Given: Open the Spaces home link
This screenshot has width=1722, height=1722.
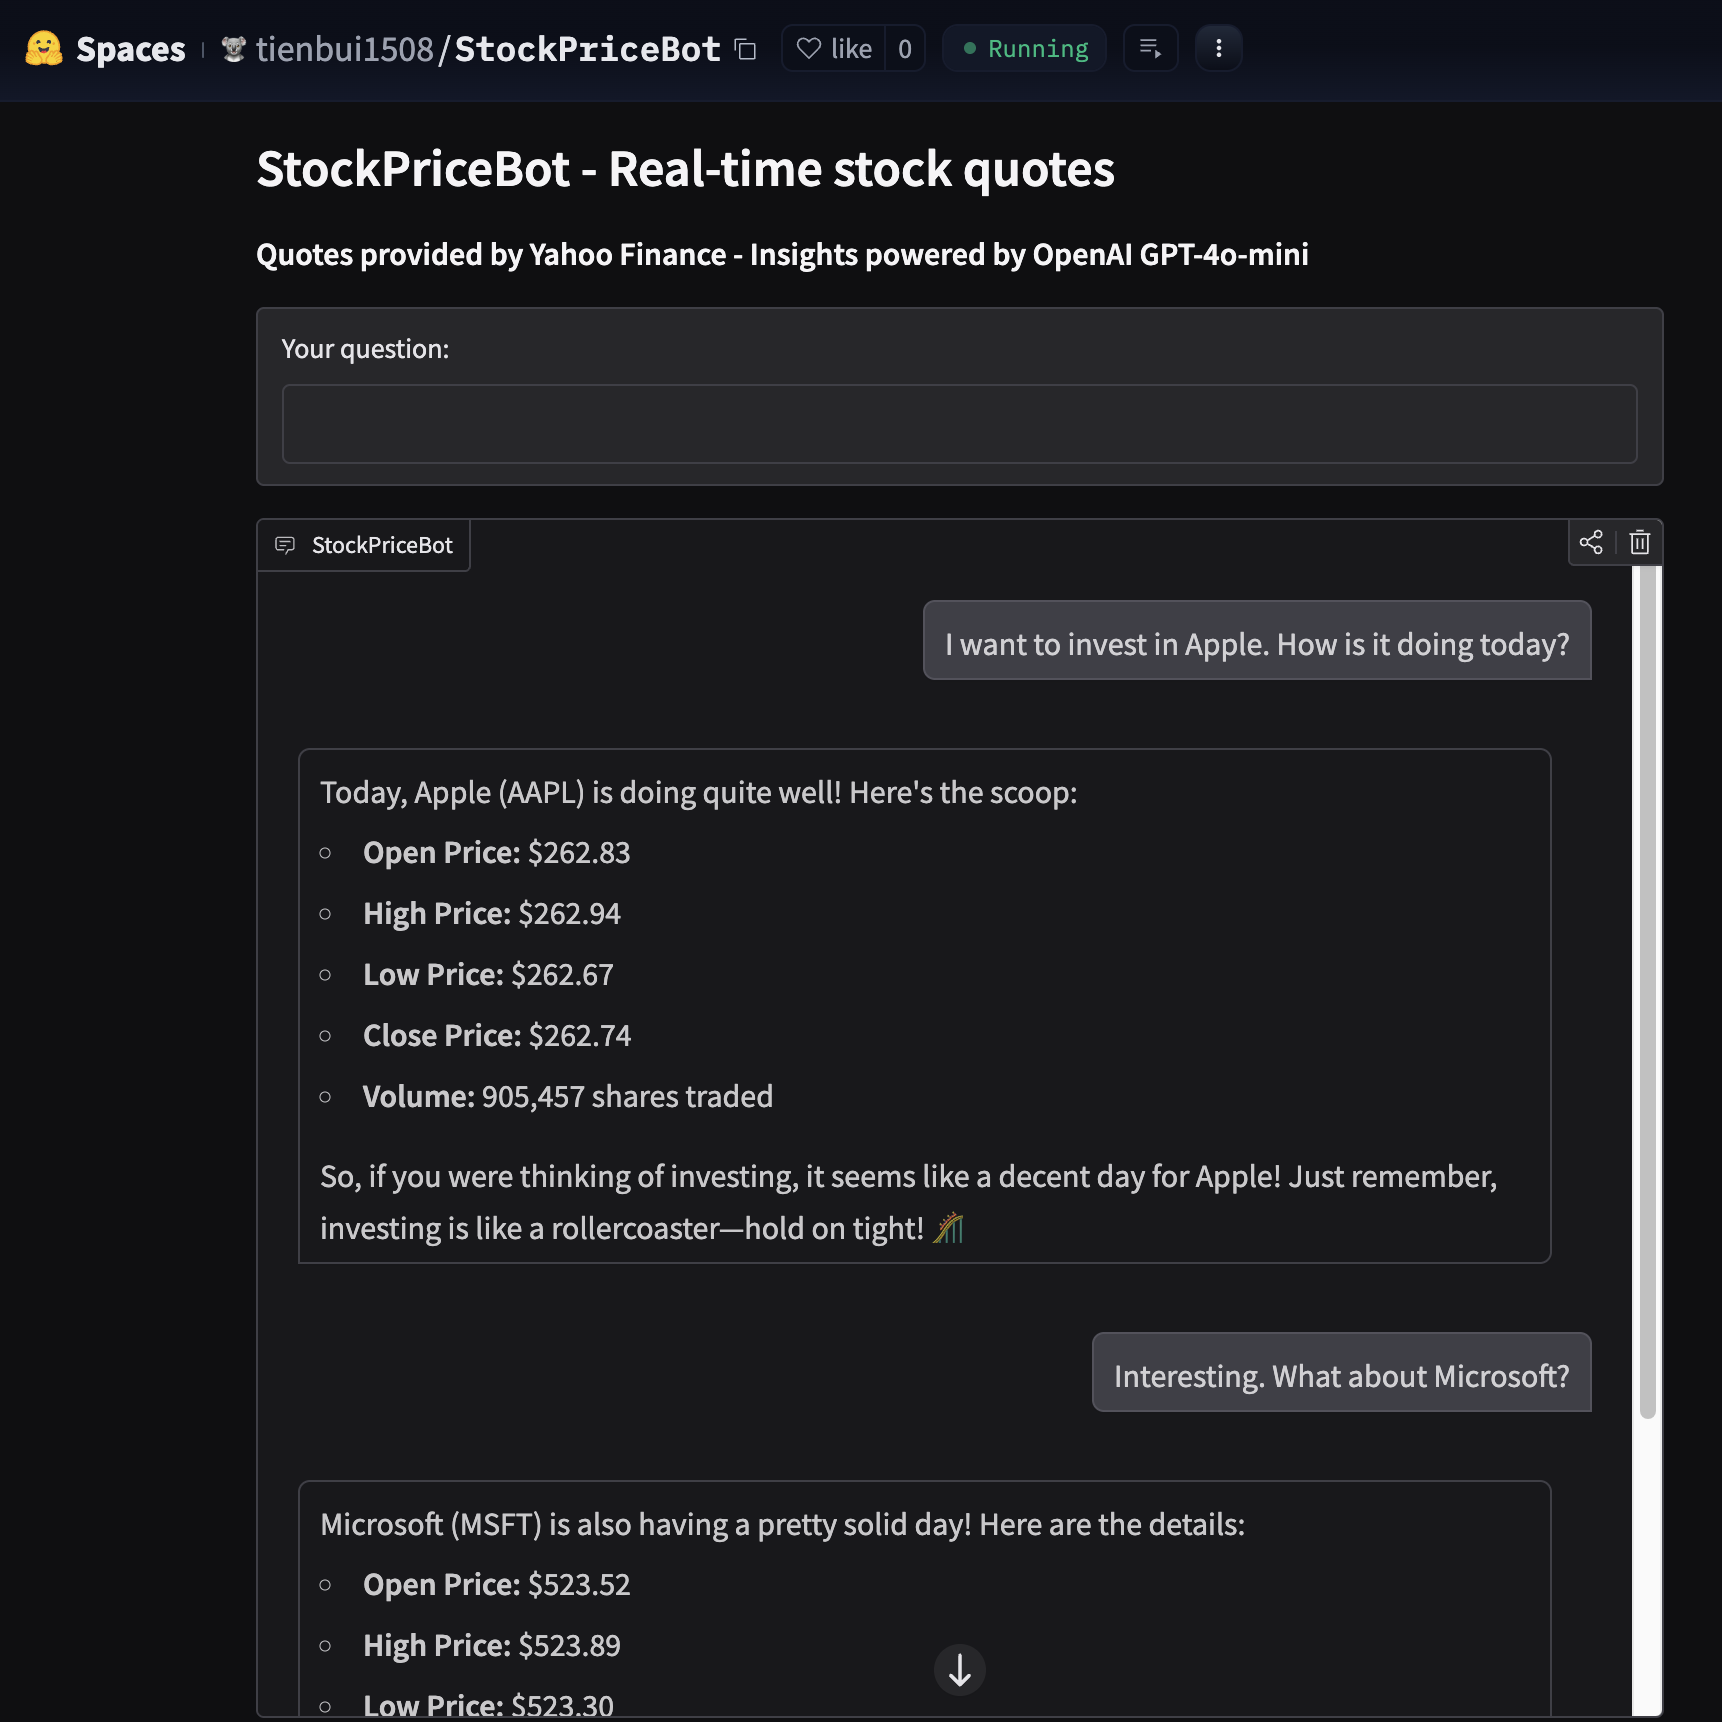Looking at the screenshot, I should [x=130, y=49].
